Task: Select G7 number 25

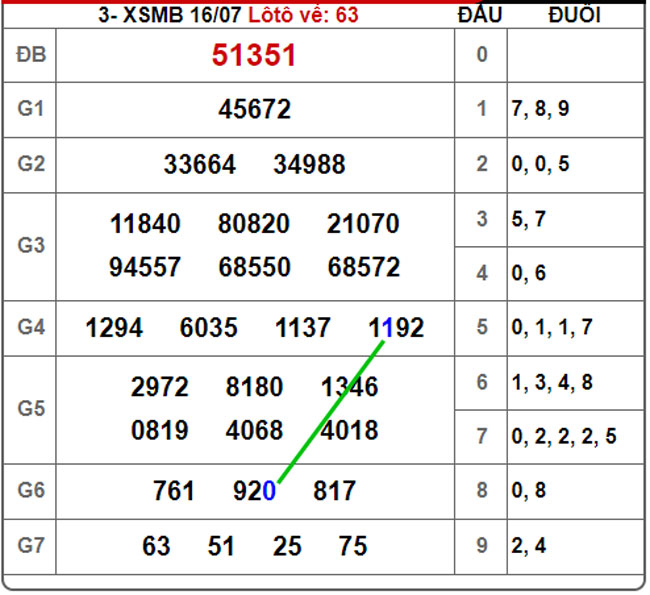Action: pos(287,546)
